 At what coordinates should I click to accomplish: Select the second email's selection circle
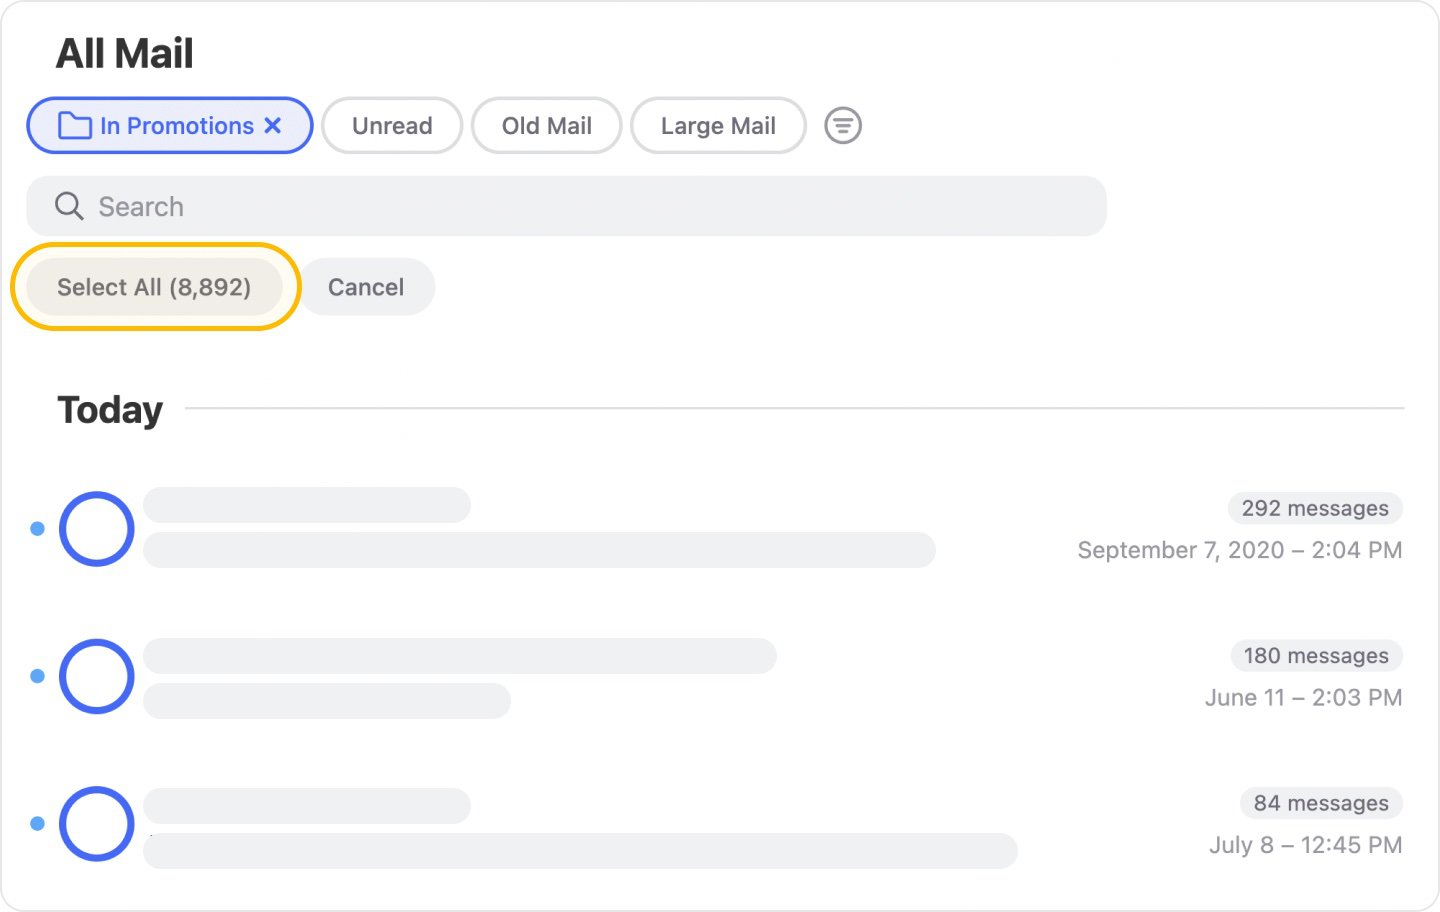click(96, 675)
